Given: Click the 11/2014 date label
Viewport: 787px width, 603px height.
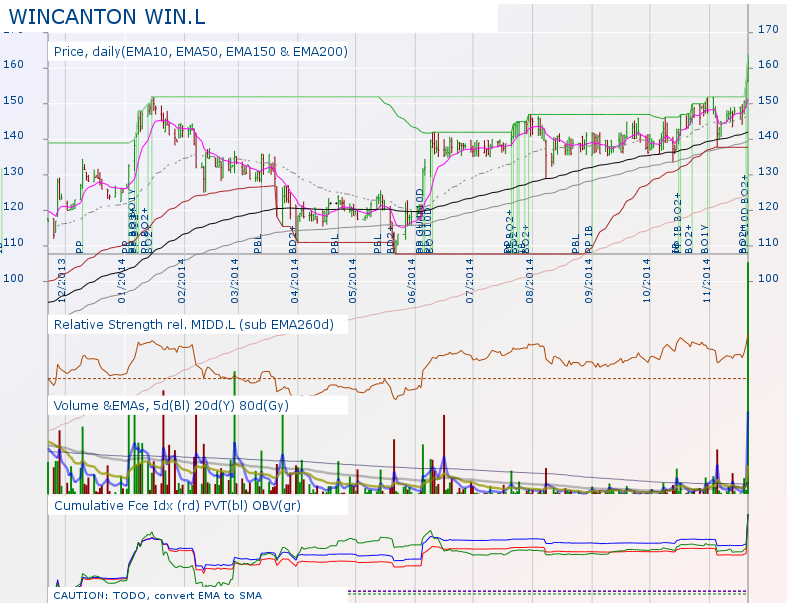Looking at the screenshot, I should click(x=707, y=280).
